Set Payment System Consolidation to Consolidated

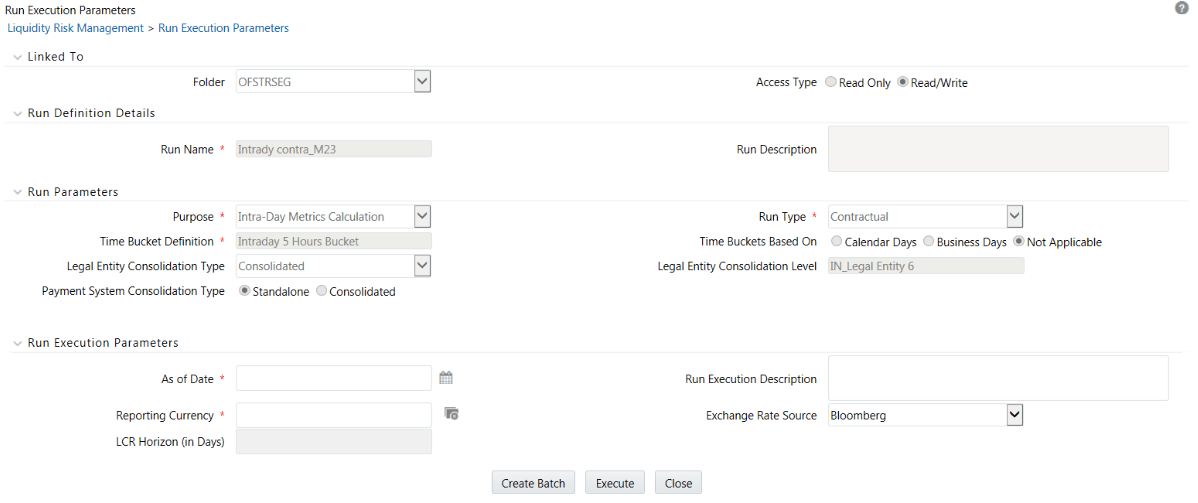(x=321, y=292)
